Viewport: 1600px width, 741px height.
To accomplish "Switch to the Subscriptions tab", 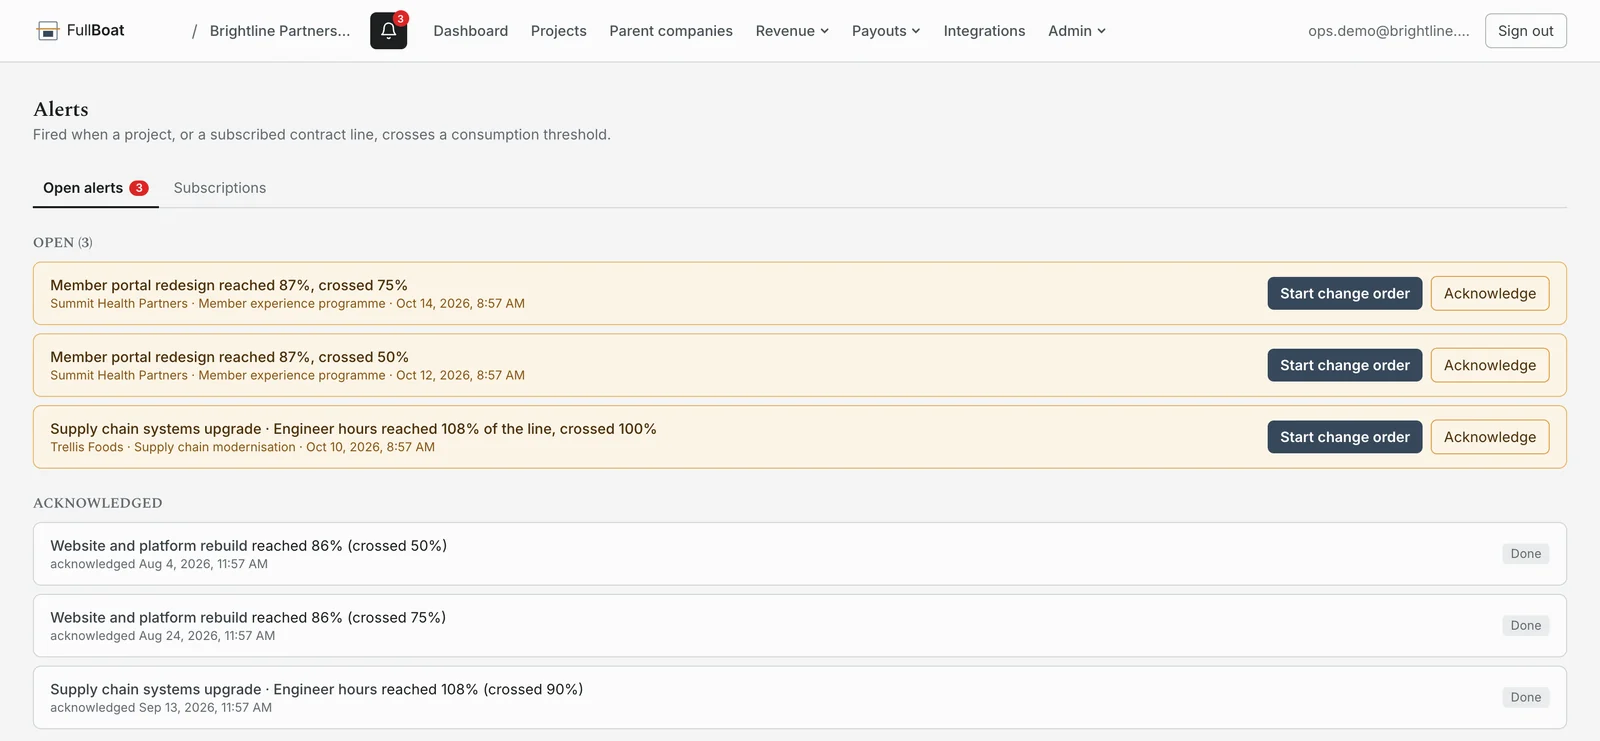I will [x=220, y=188].
